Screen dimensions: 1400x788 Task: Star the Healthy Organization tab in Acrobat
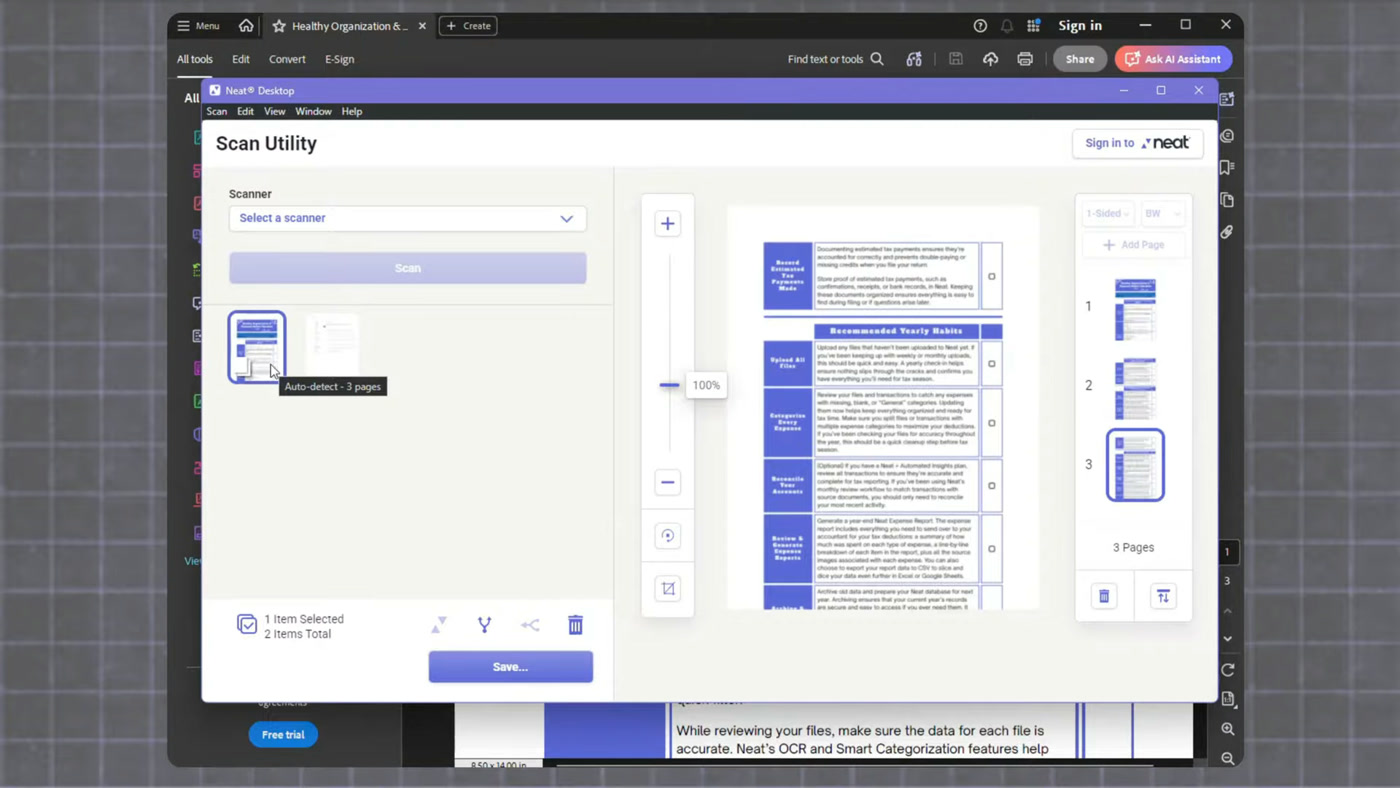tap(279, 26)
